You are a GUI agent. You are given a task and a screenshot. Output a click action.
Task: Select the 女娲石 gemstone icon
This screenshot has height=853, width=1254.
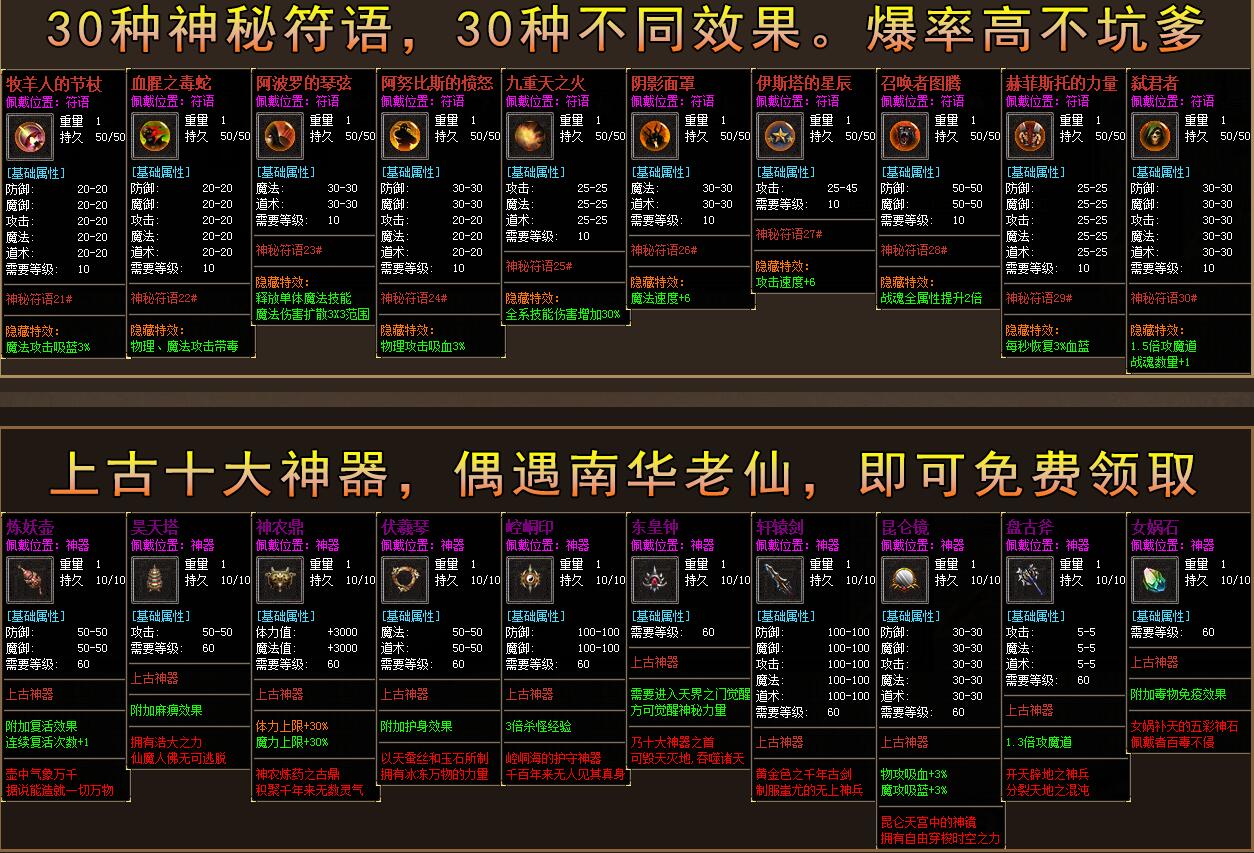1154,580
